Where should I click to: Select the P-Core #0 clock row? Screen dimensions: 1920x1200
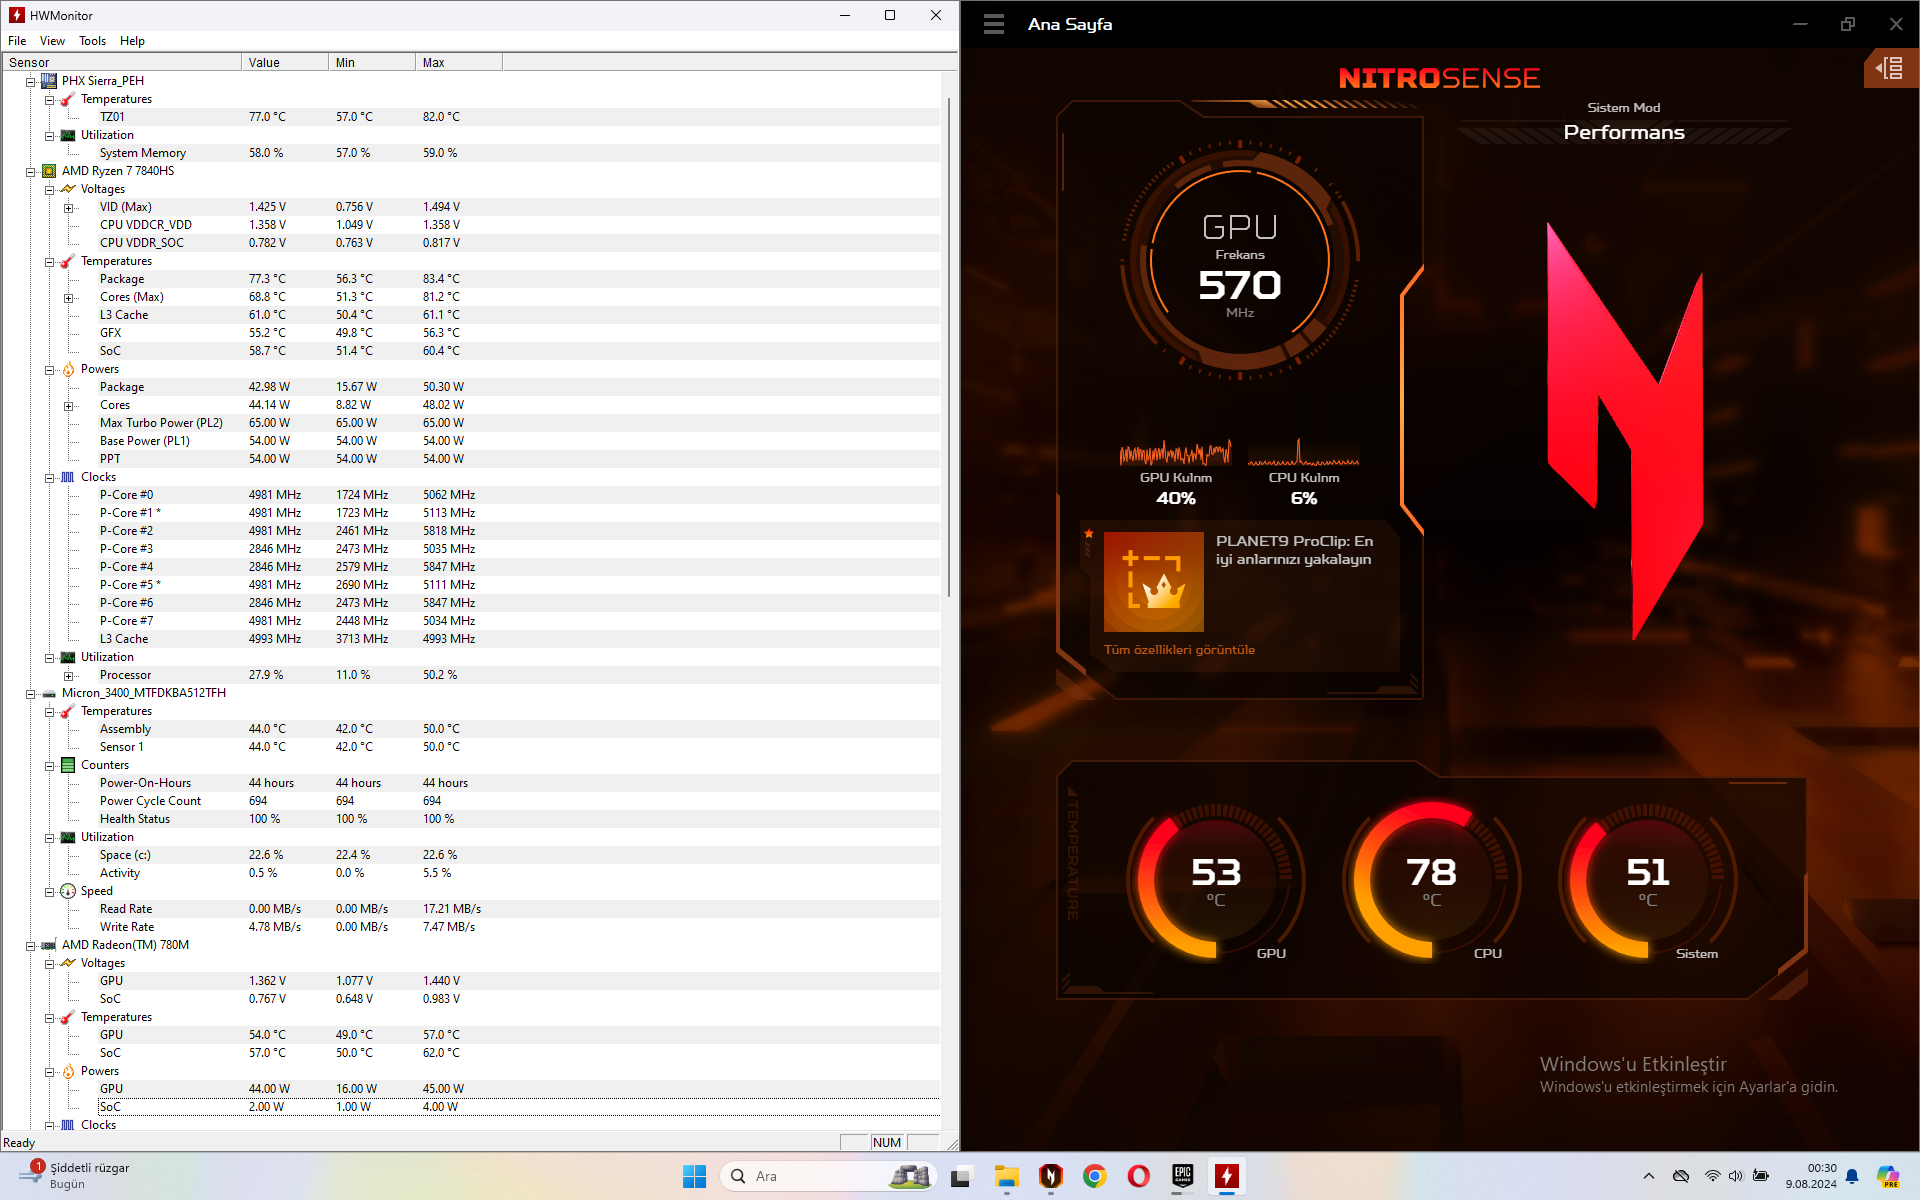[x=471, y=495]
